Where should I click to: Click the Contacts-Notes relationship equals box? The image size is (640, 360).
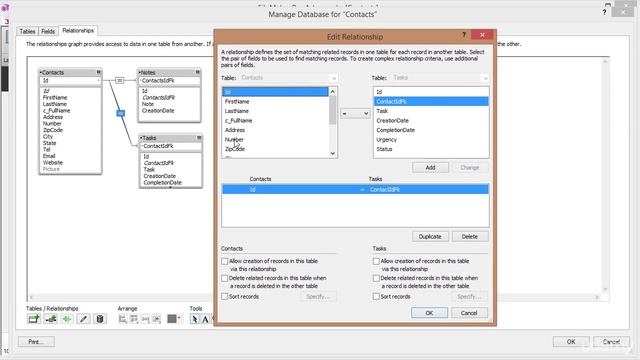click(x=119, y=80)
